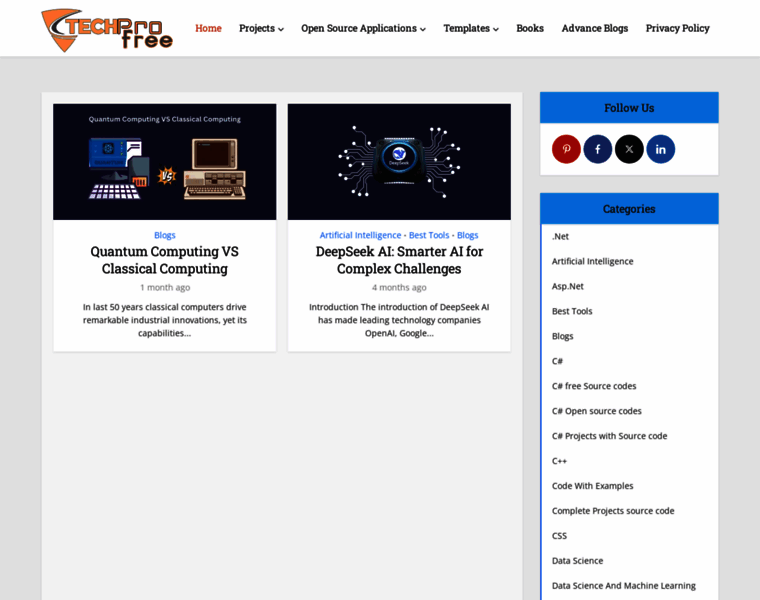Expand the Templates dropdown menu

471,29
